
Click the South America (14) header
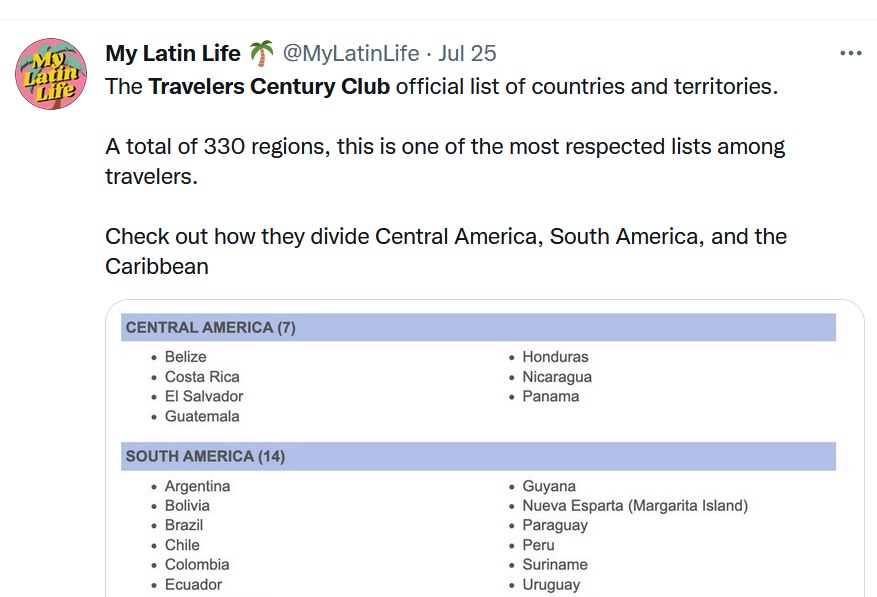(205, 456)
